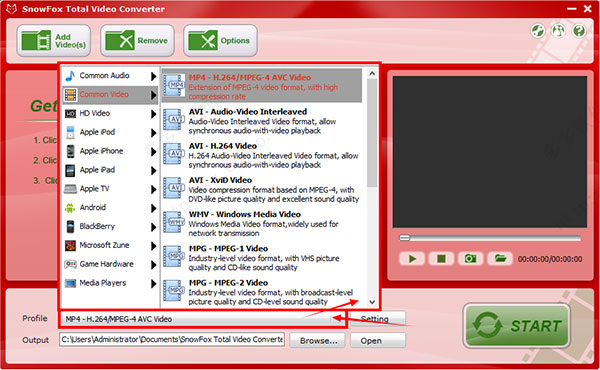Expand the Apple iPod submenu arrow
The width and height of the screenshot is (600, 370).
tap(153, 133)
